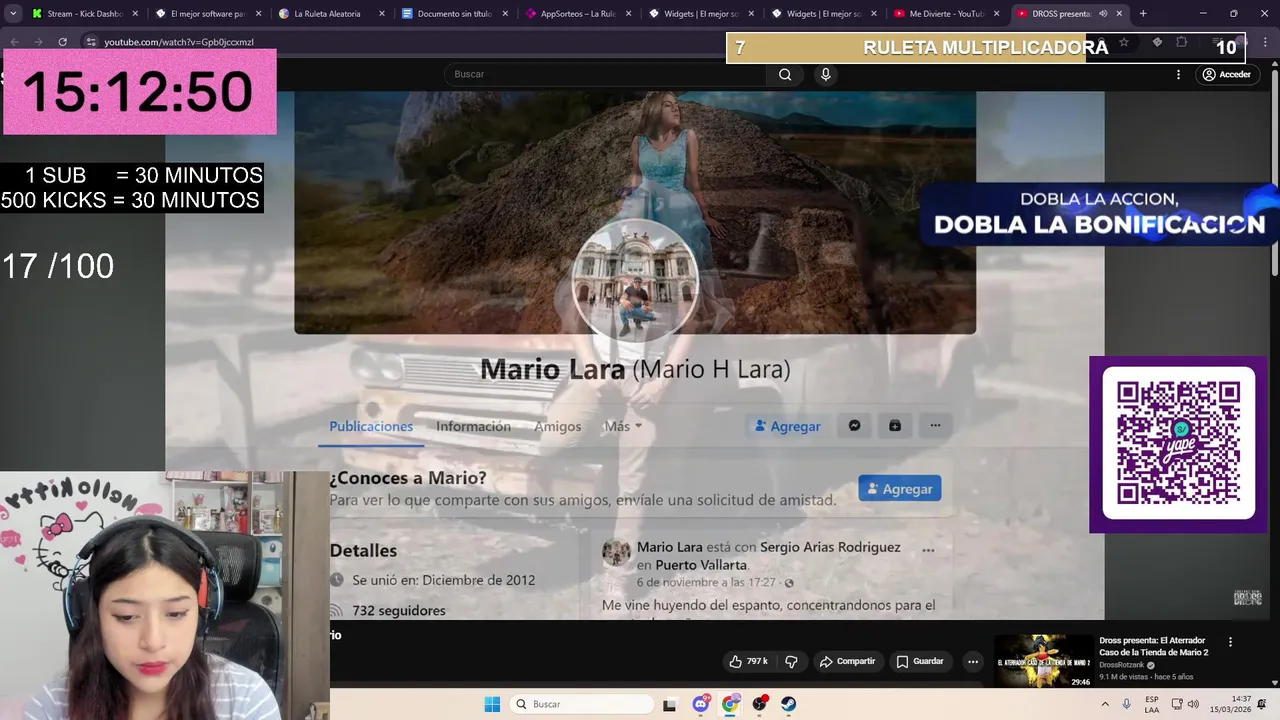Open Dross presenta: El Aterrador Caso title link
The width and height of the screenshot is (1280, 720).
[x=1153, y=646]
